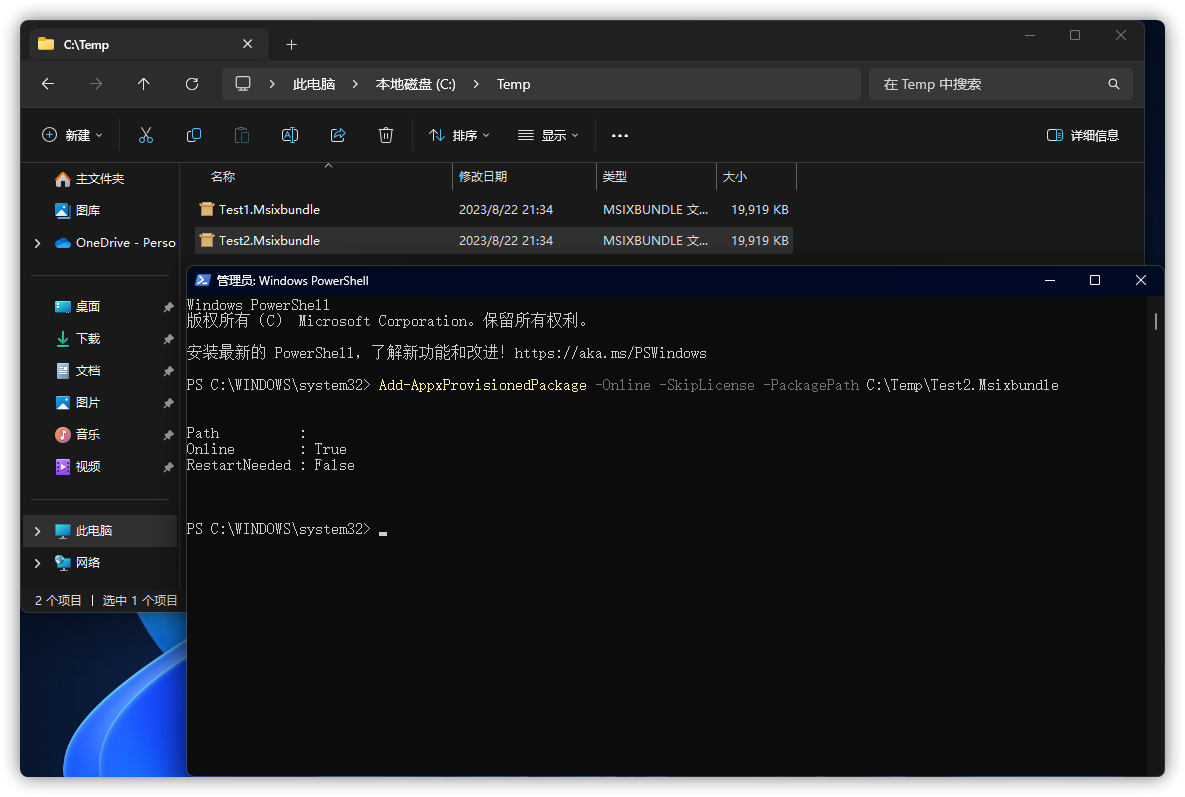
Task: Click chevron after 此电脑 in address bar
Action: point(355,84)
